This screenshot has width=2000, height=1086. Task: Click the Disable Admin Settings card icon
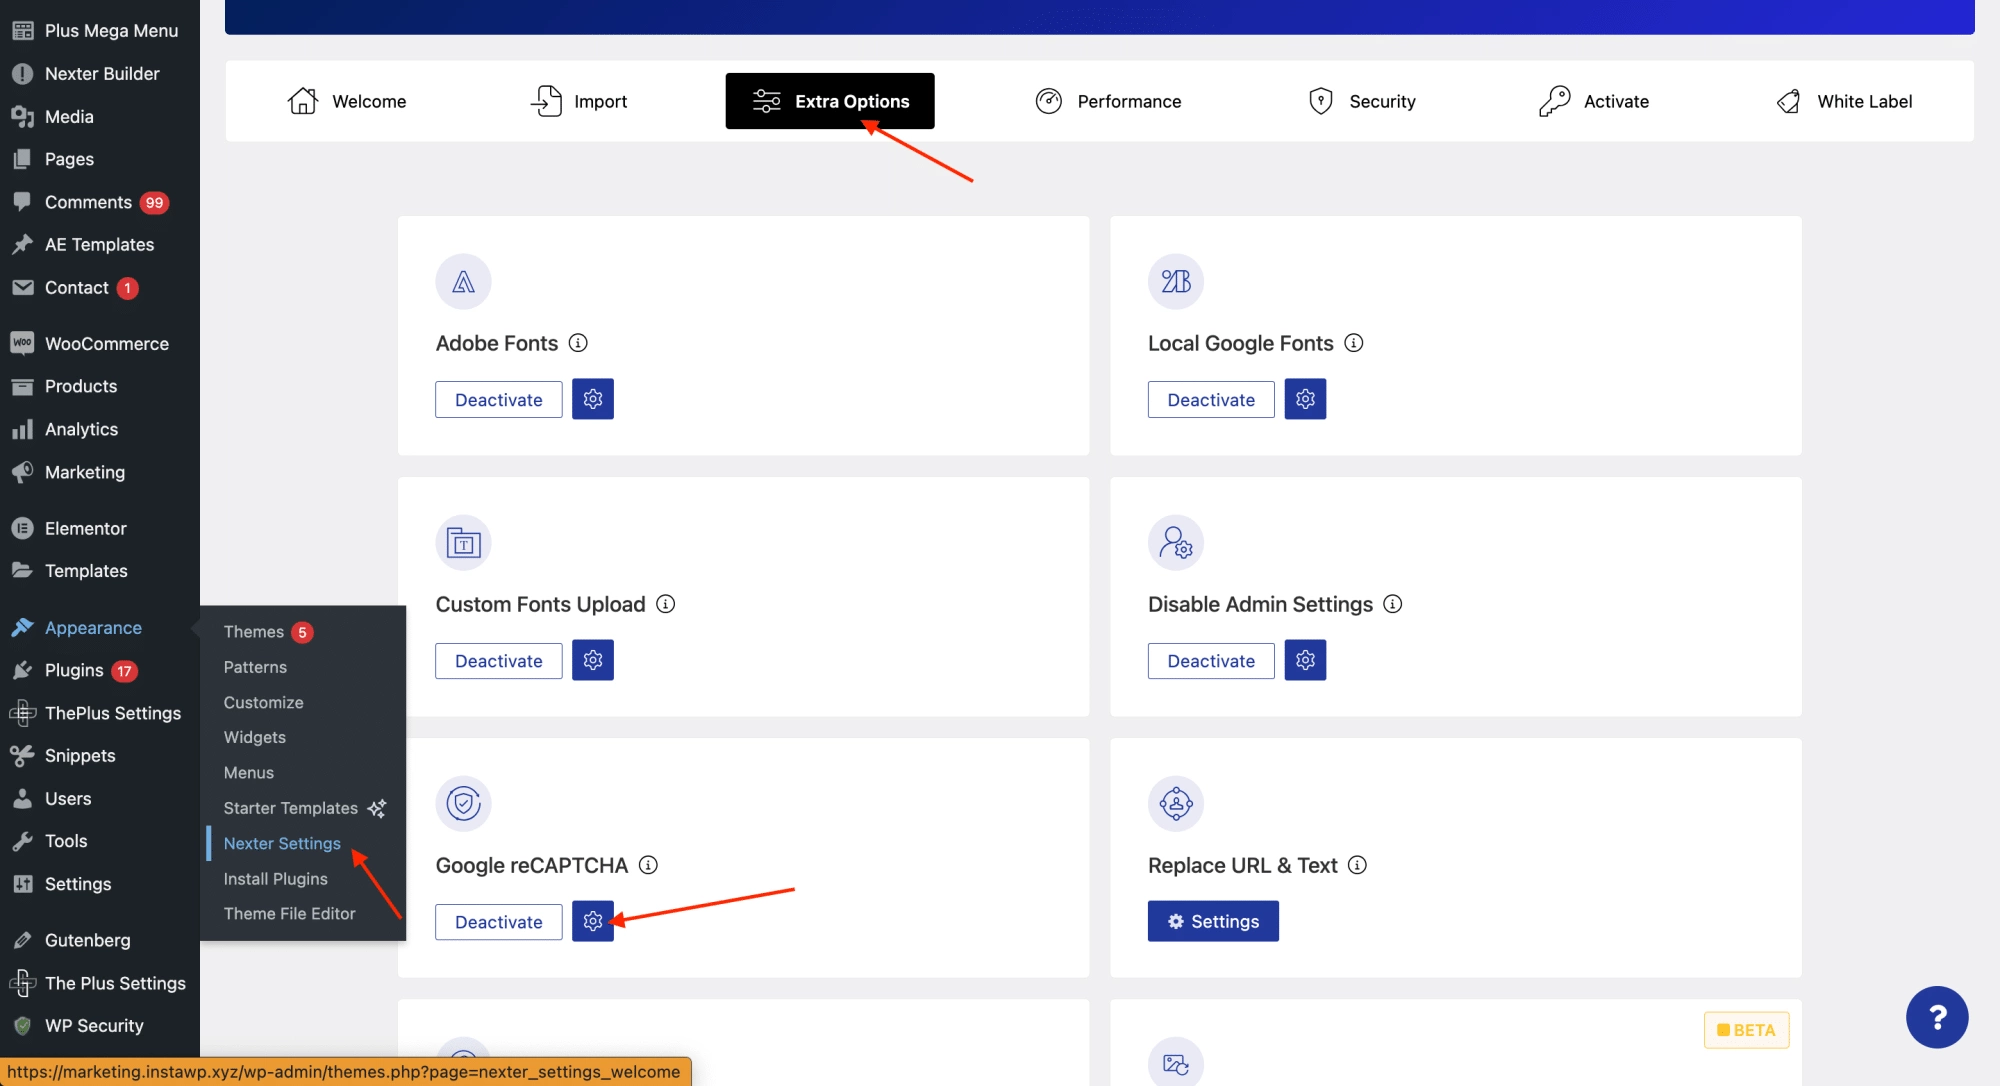tap(1176, 543)
